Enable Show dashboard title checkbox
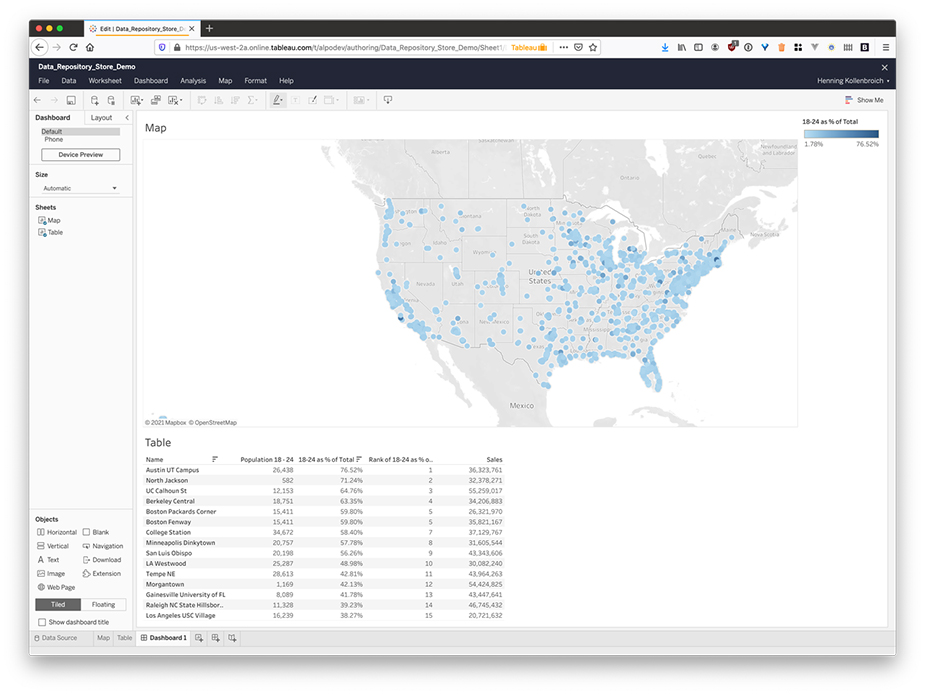Screen dimensions: 925x694 (42, 622)
